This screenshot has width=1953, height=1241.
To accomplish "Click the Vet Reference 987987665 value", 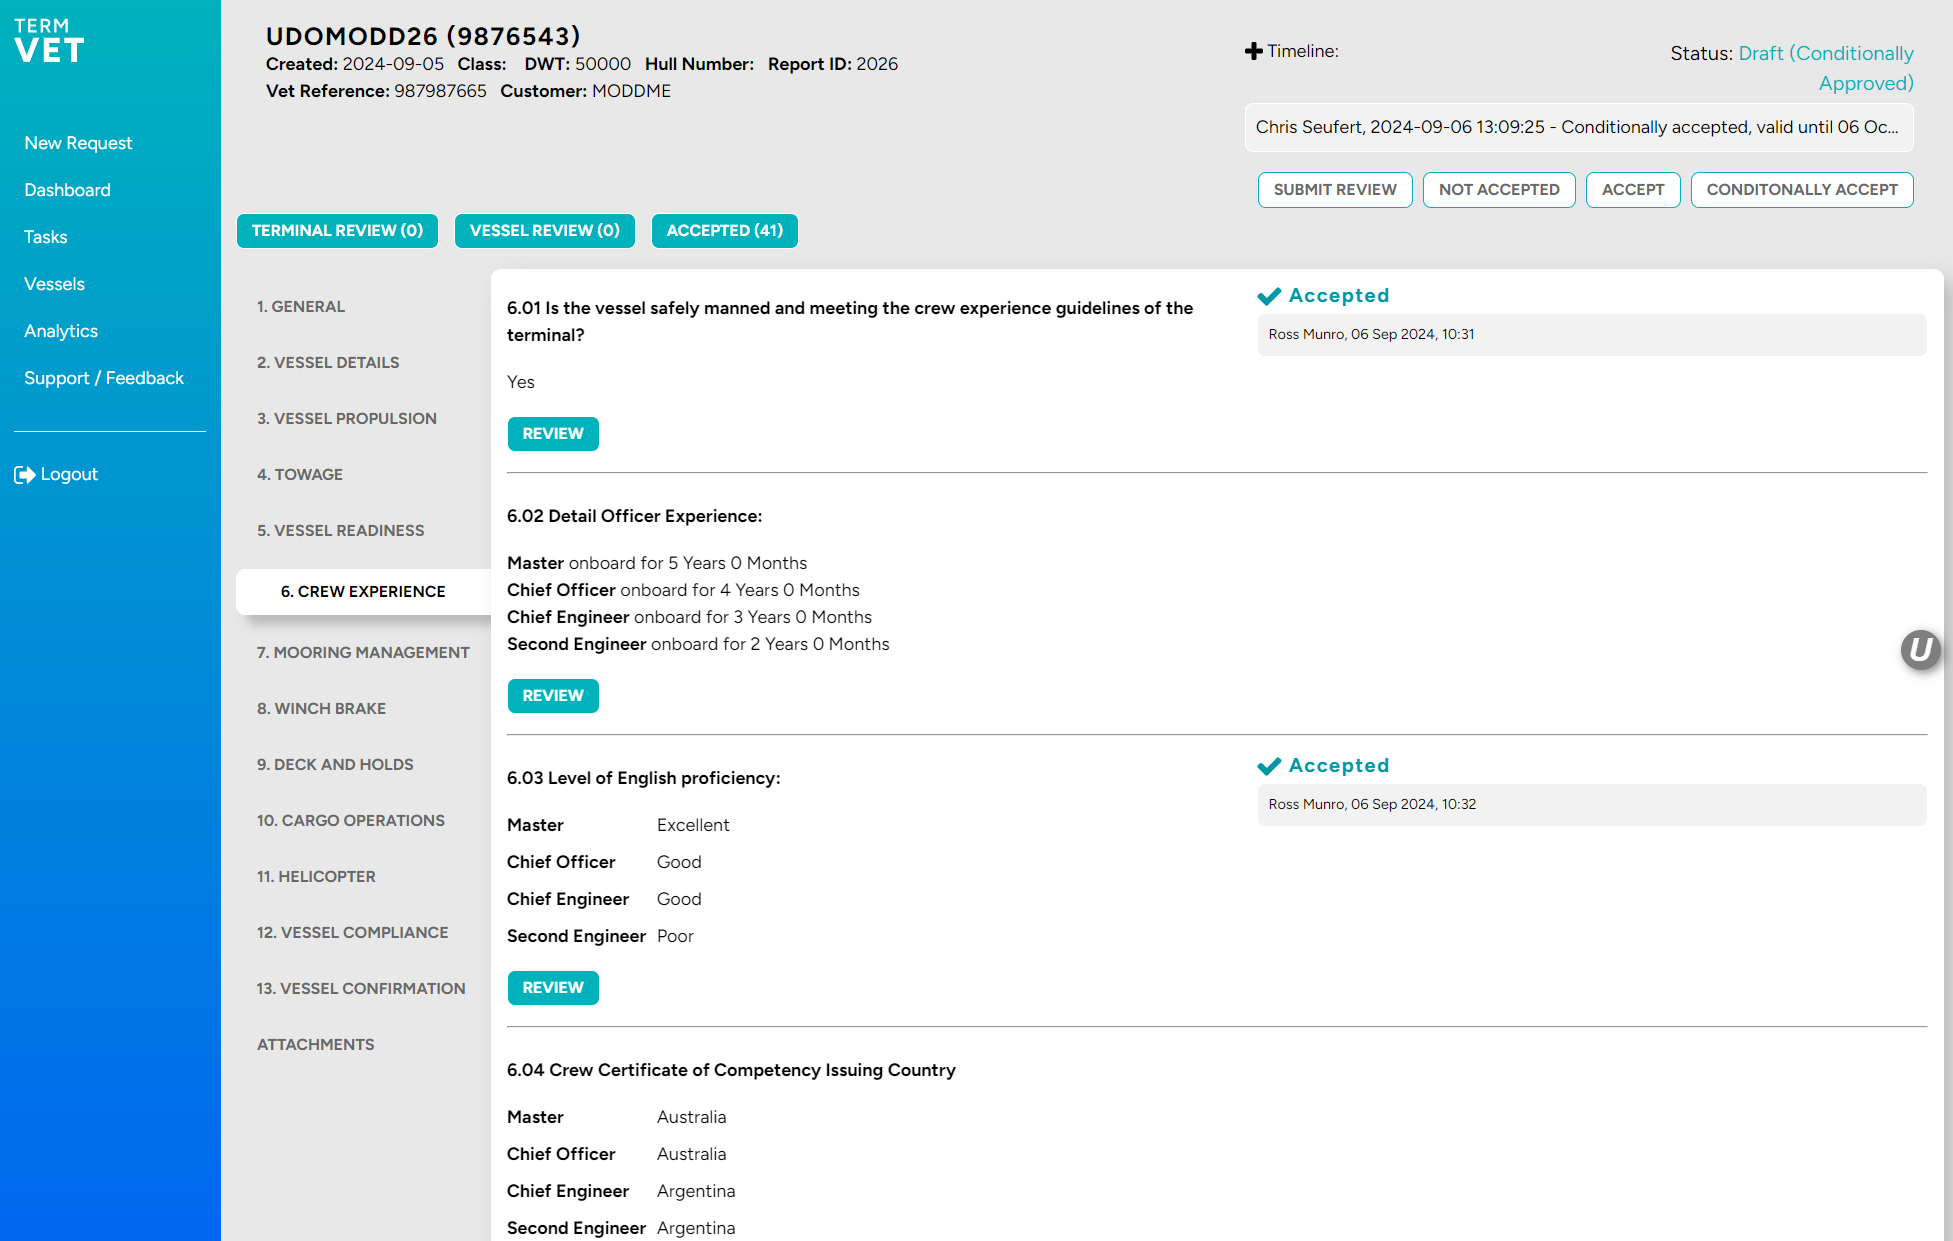I will click(x=440, y=91).
